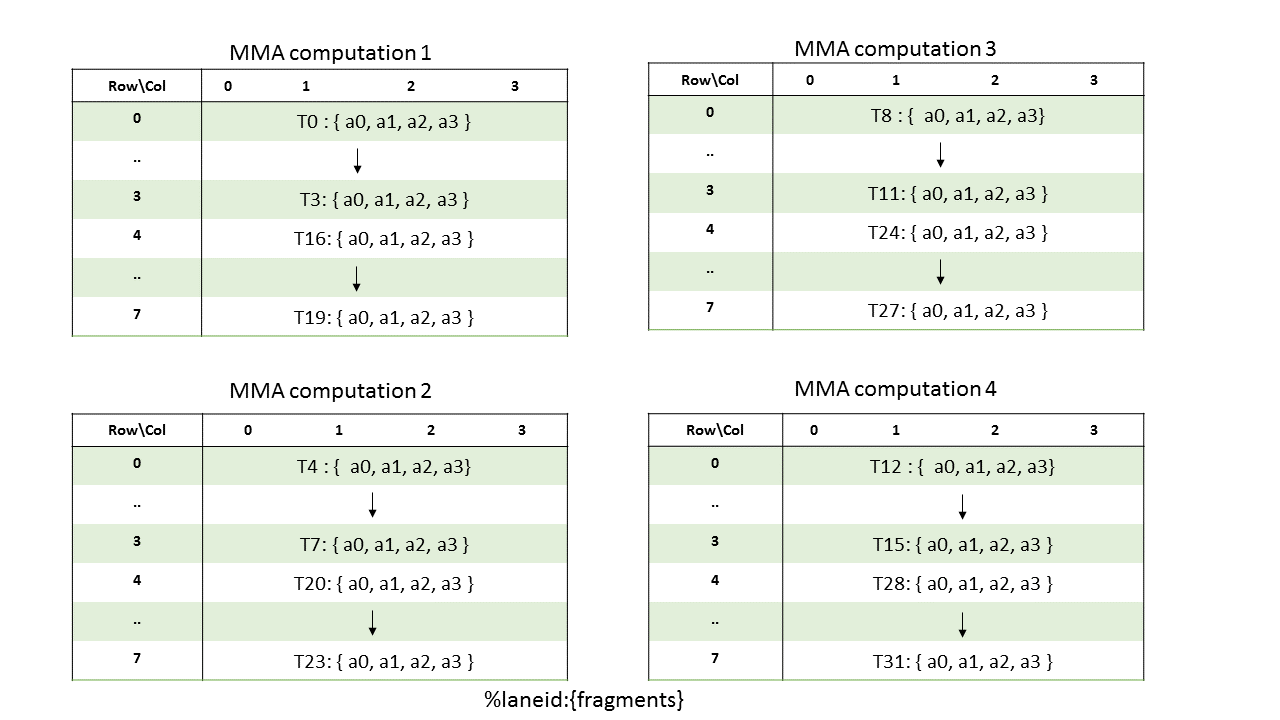Viewport: 1280px width, 720px height.
Task: Click the arrow above T23 row
Action: coord(372,623)
